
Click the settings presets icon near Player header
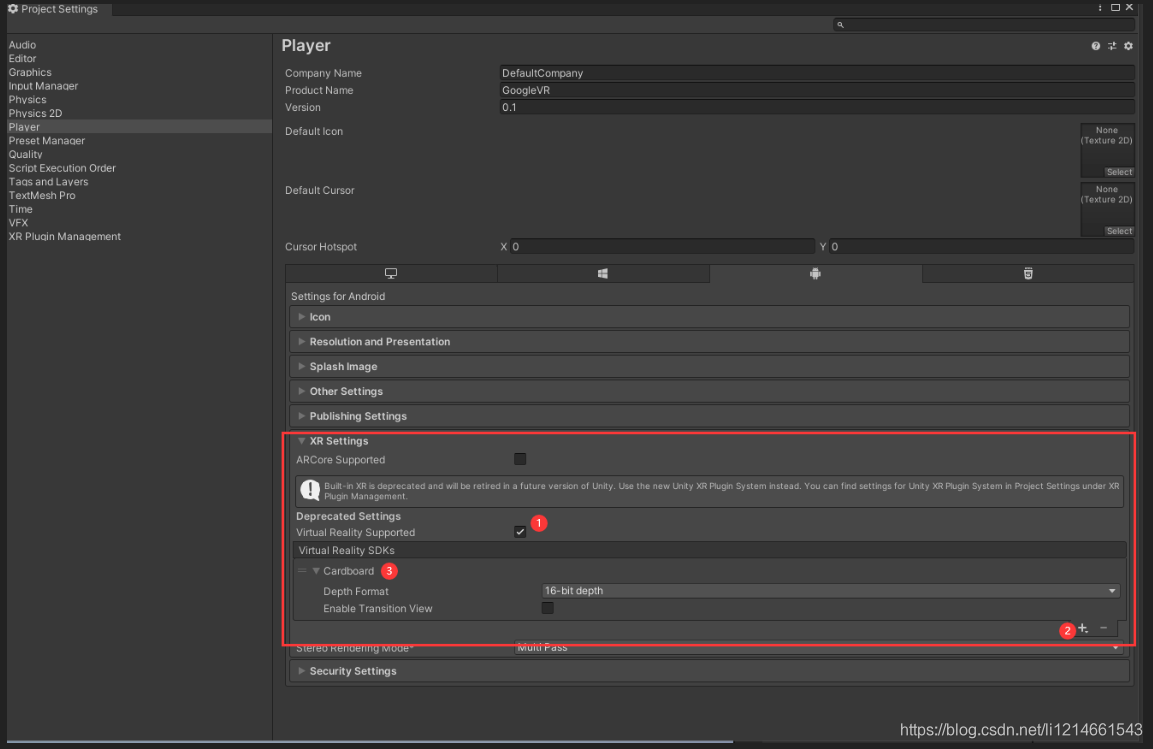tap(1111, 45)
